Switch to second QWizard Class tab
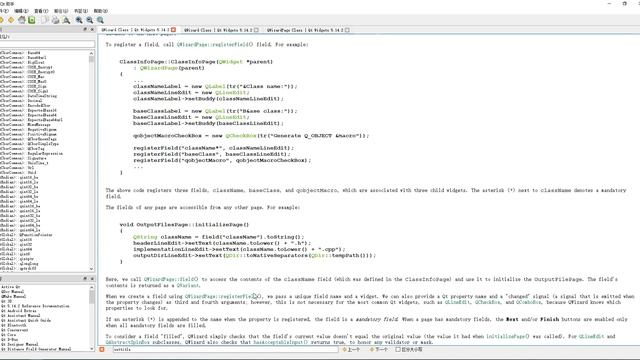 (218, 30)
